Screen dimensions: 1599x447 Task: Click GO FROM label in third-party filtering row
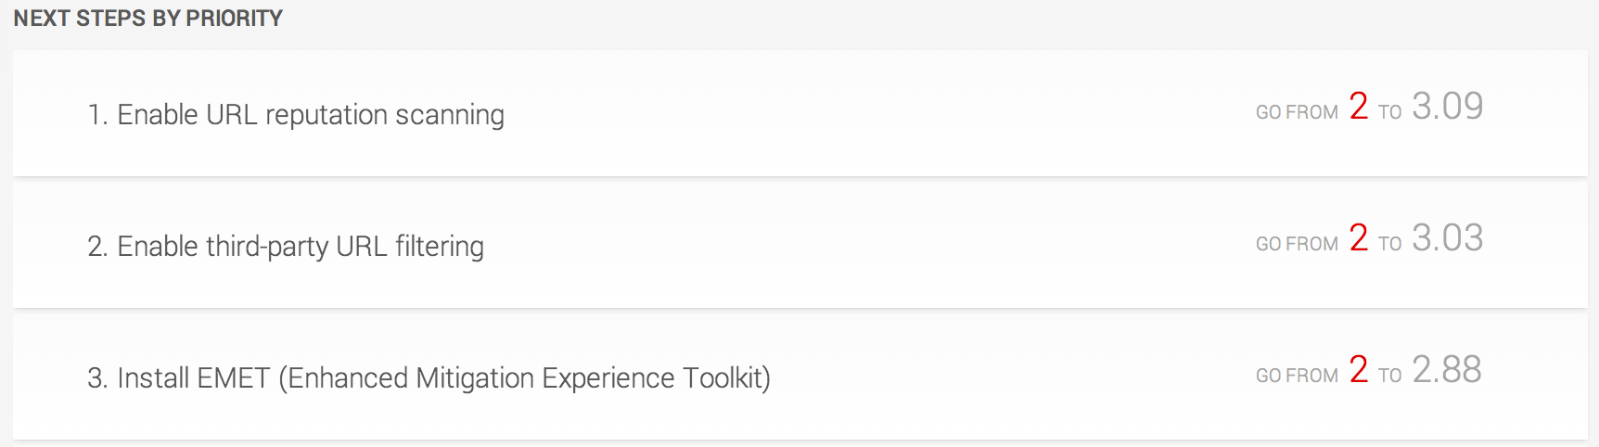[x=1297, y=244]
